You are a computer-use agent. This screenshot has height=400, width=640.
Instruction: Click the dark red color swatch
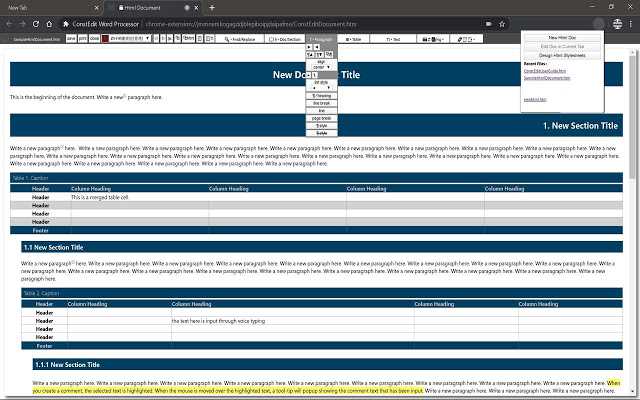click(104, 38)
